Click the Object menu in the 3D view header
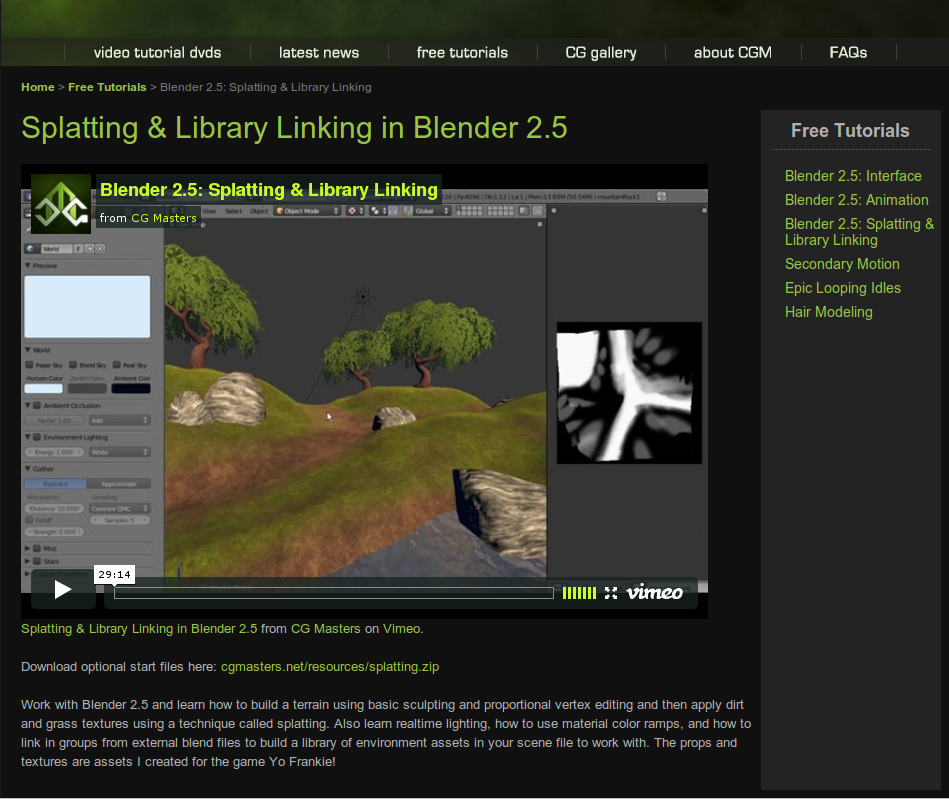This screenshot has width=949, height=799. (x=258, y=211)
